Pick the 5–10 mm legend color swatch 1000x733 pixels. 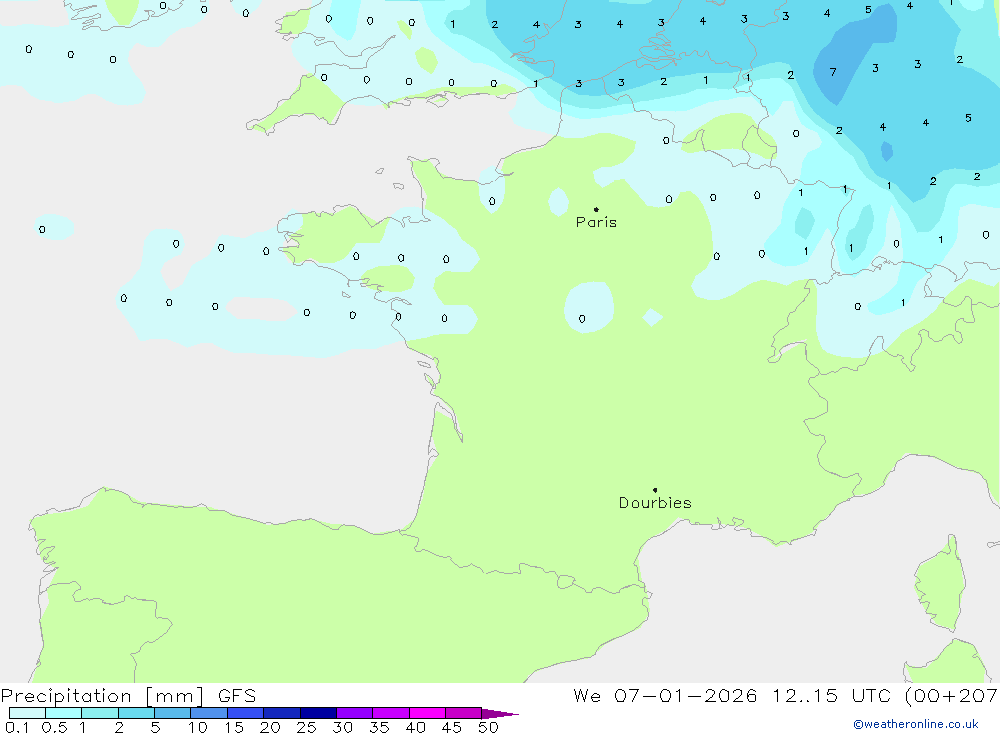pos(173,713)
